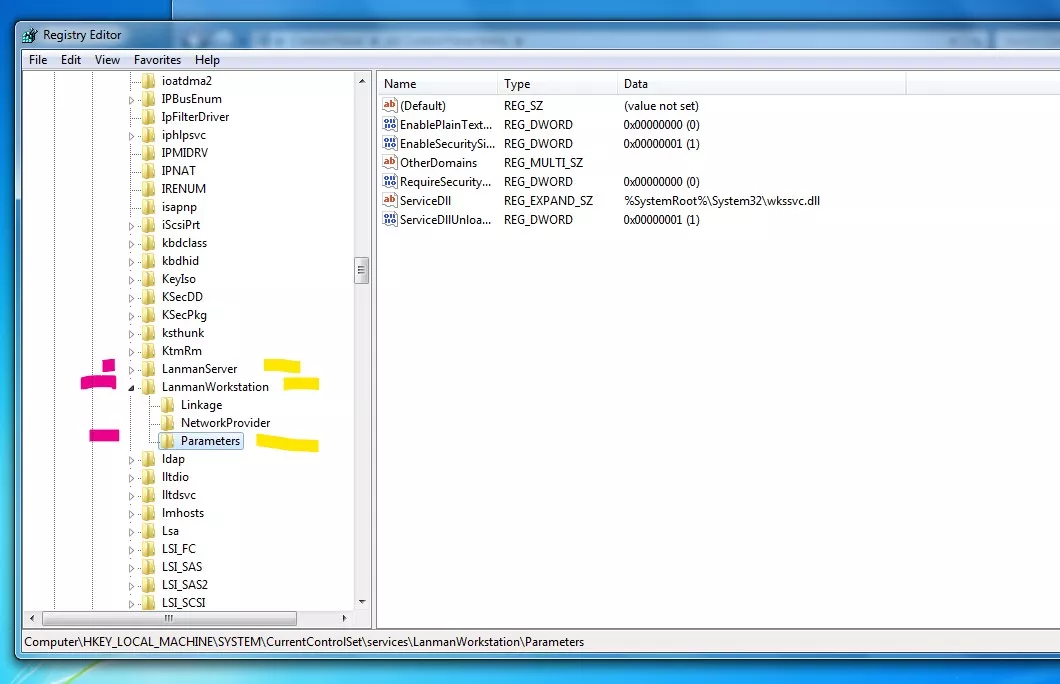Image resolution: width=1060 pixels, height=684 pixels.
Task: Expand the iphlpsvc key
Action: pos(131,136)
